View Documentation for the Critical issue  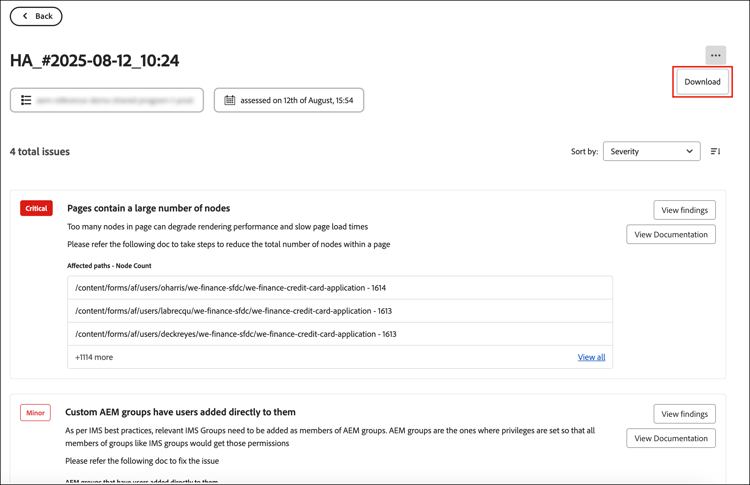coord(670,235)
